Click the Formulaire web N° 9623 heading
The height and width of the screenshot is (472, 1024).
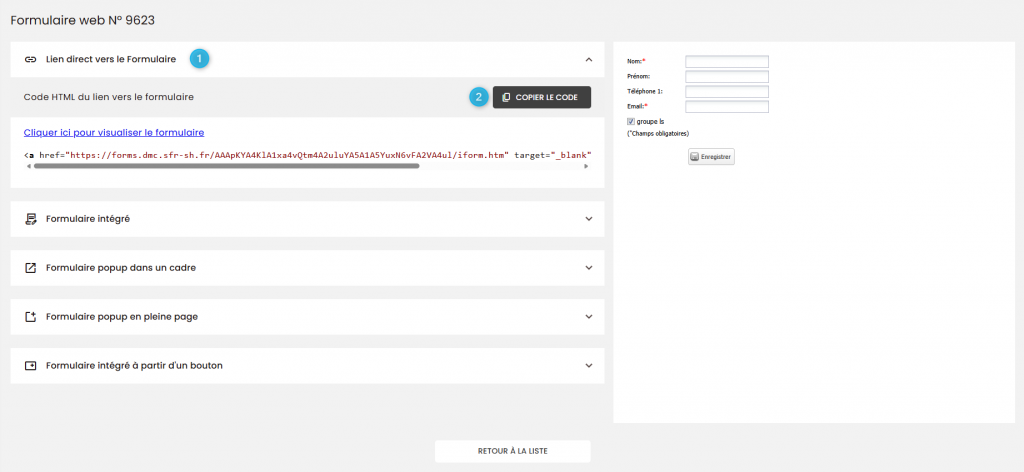click(82, 20)
